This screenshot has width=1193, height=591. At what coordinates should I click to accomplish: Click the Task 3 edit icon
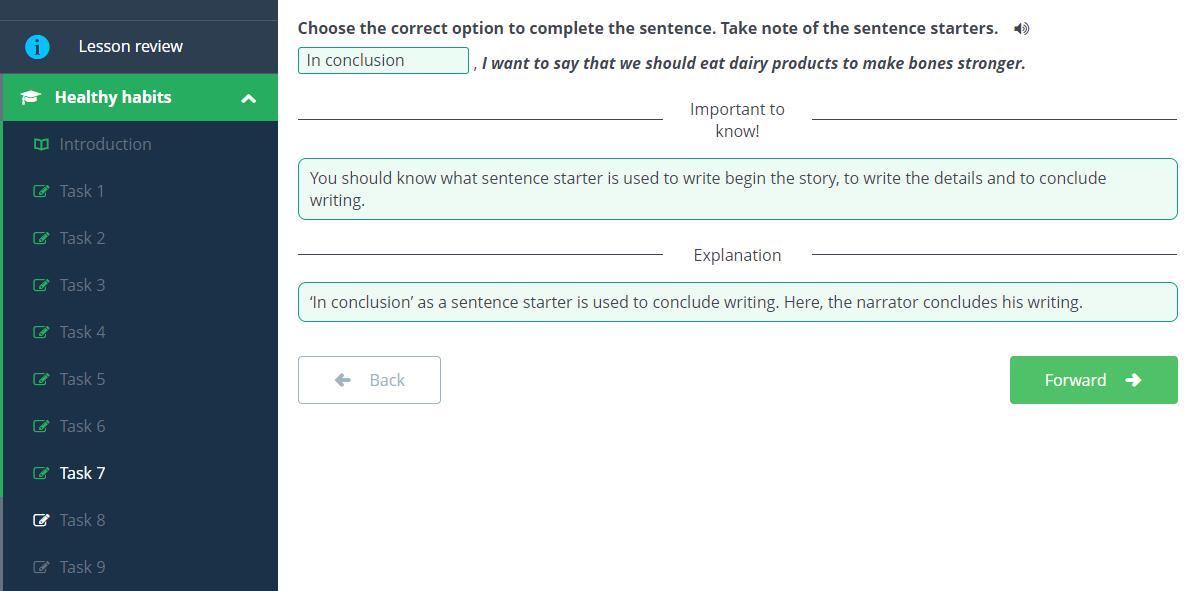(41, 285)
